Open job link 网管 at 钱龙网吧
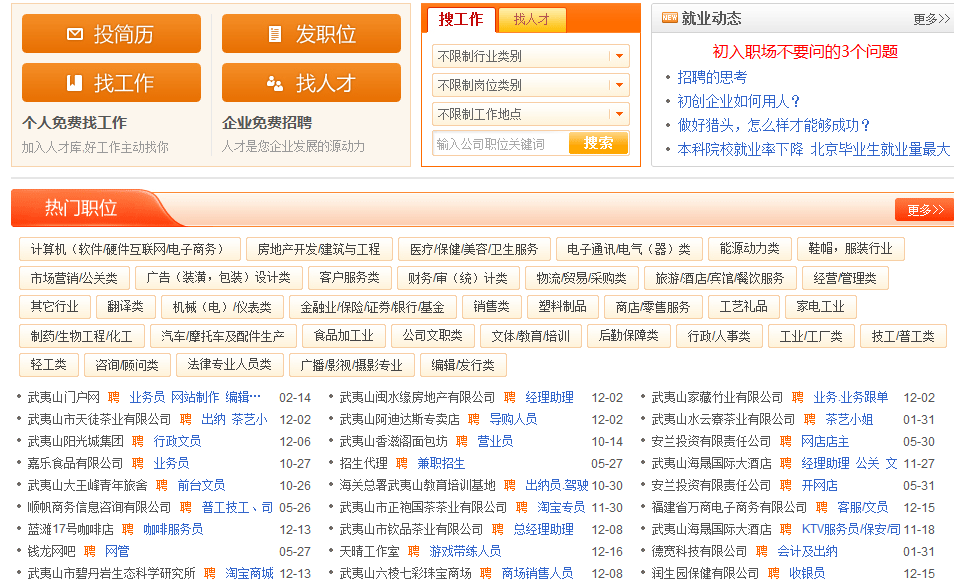 117,551
